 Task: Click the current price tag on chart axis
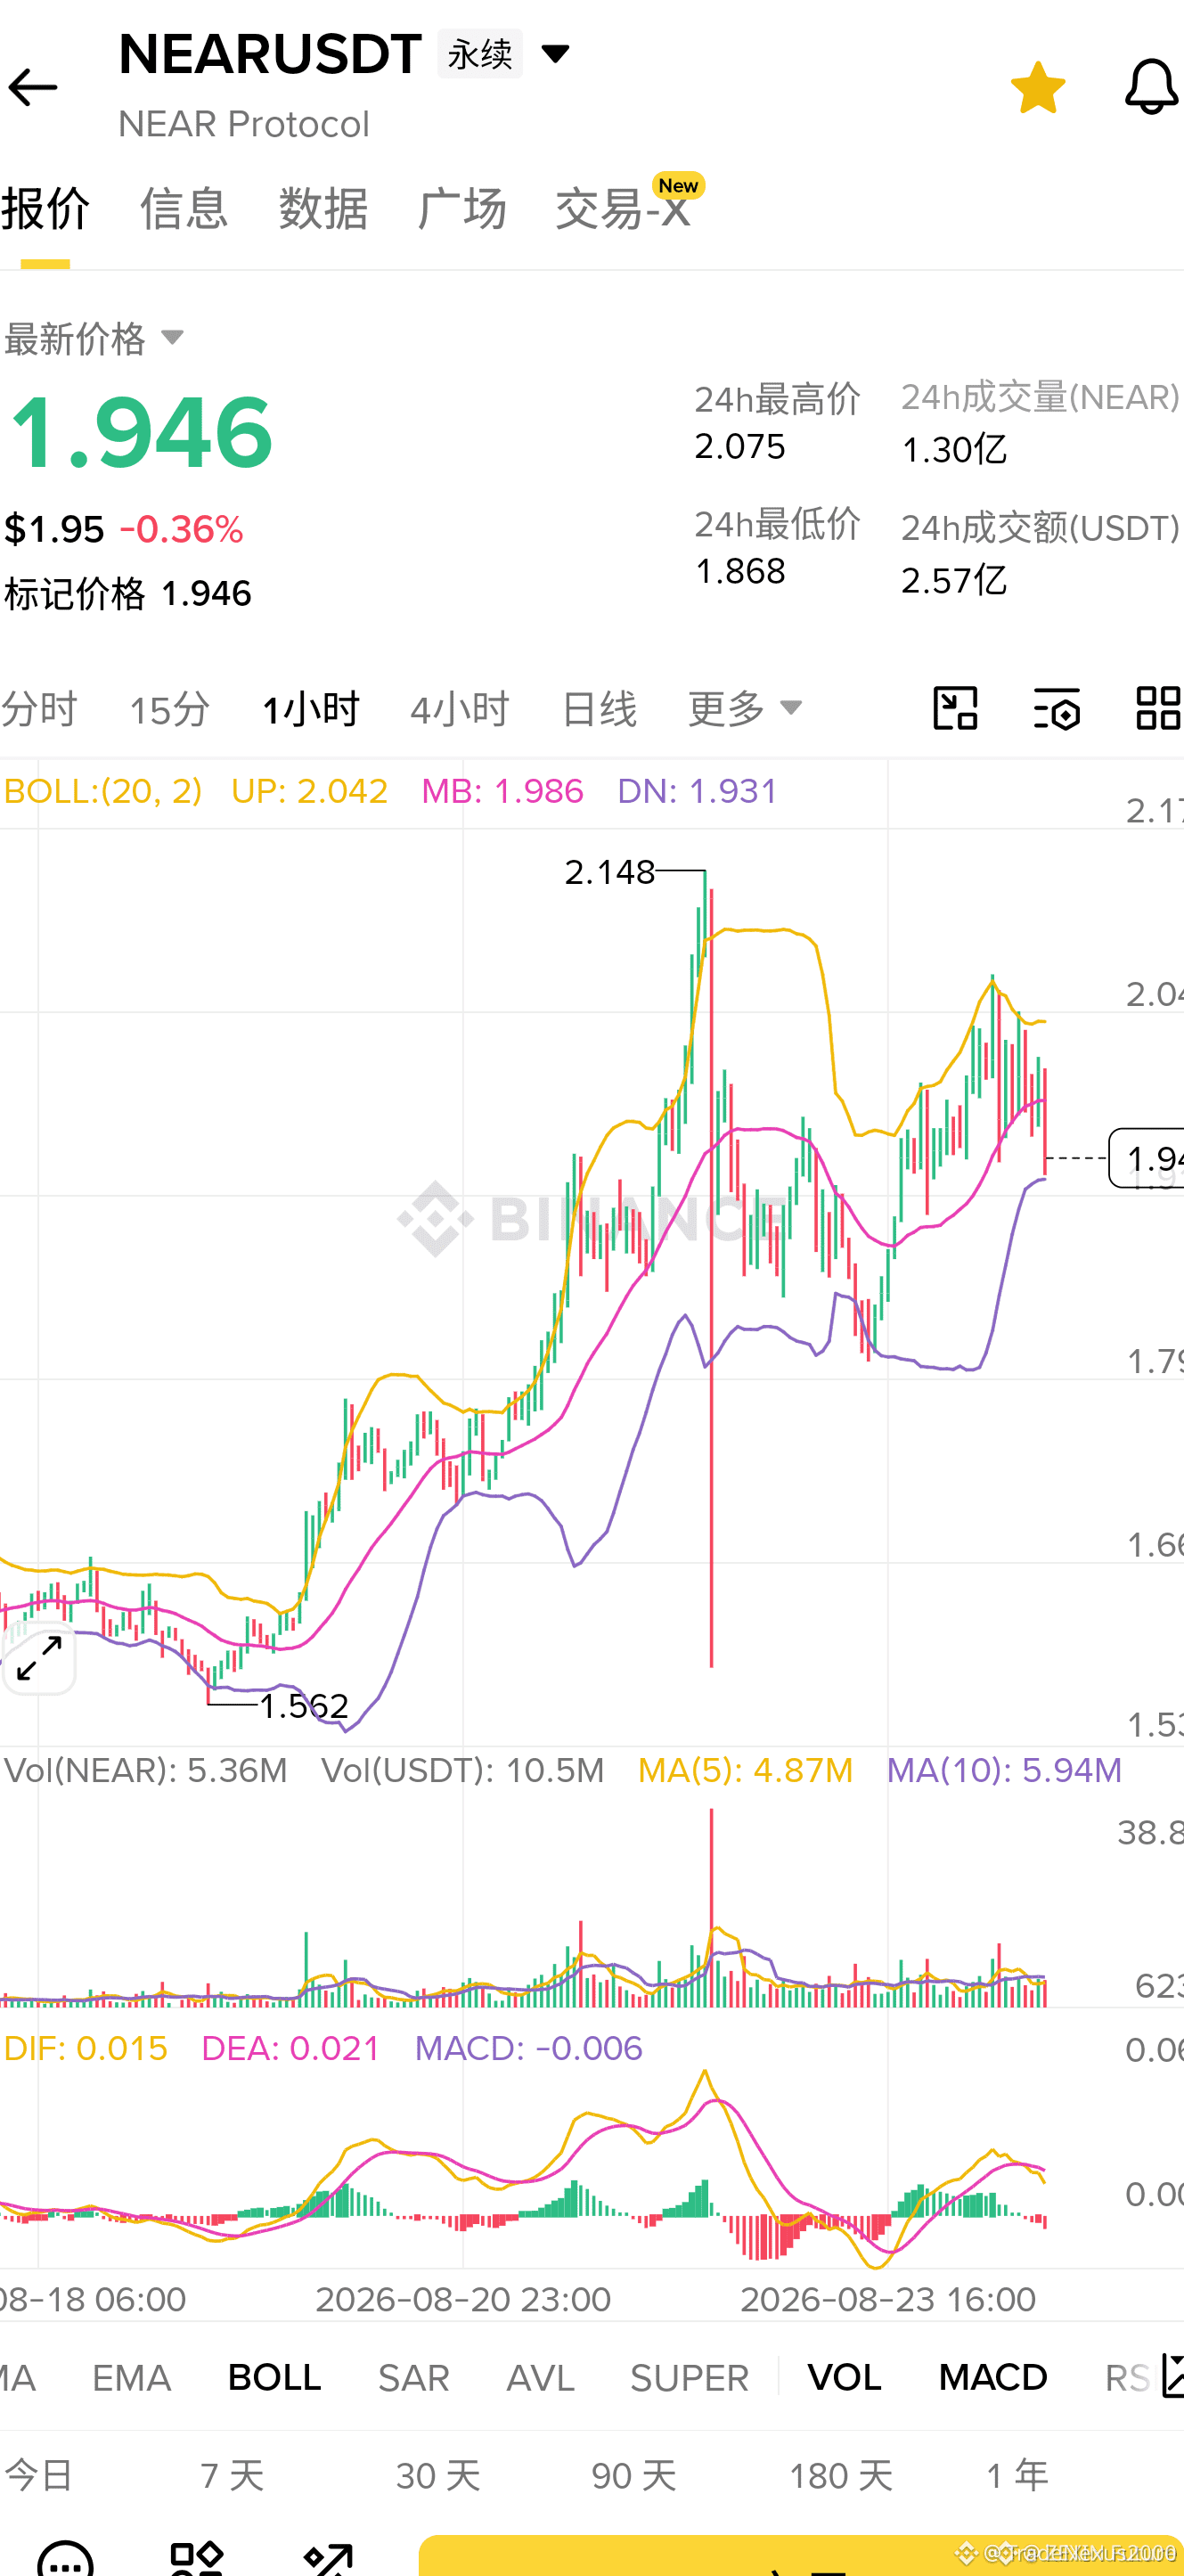(1146, 1158)
